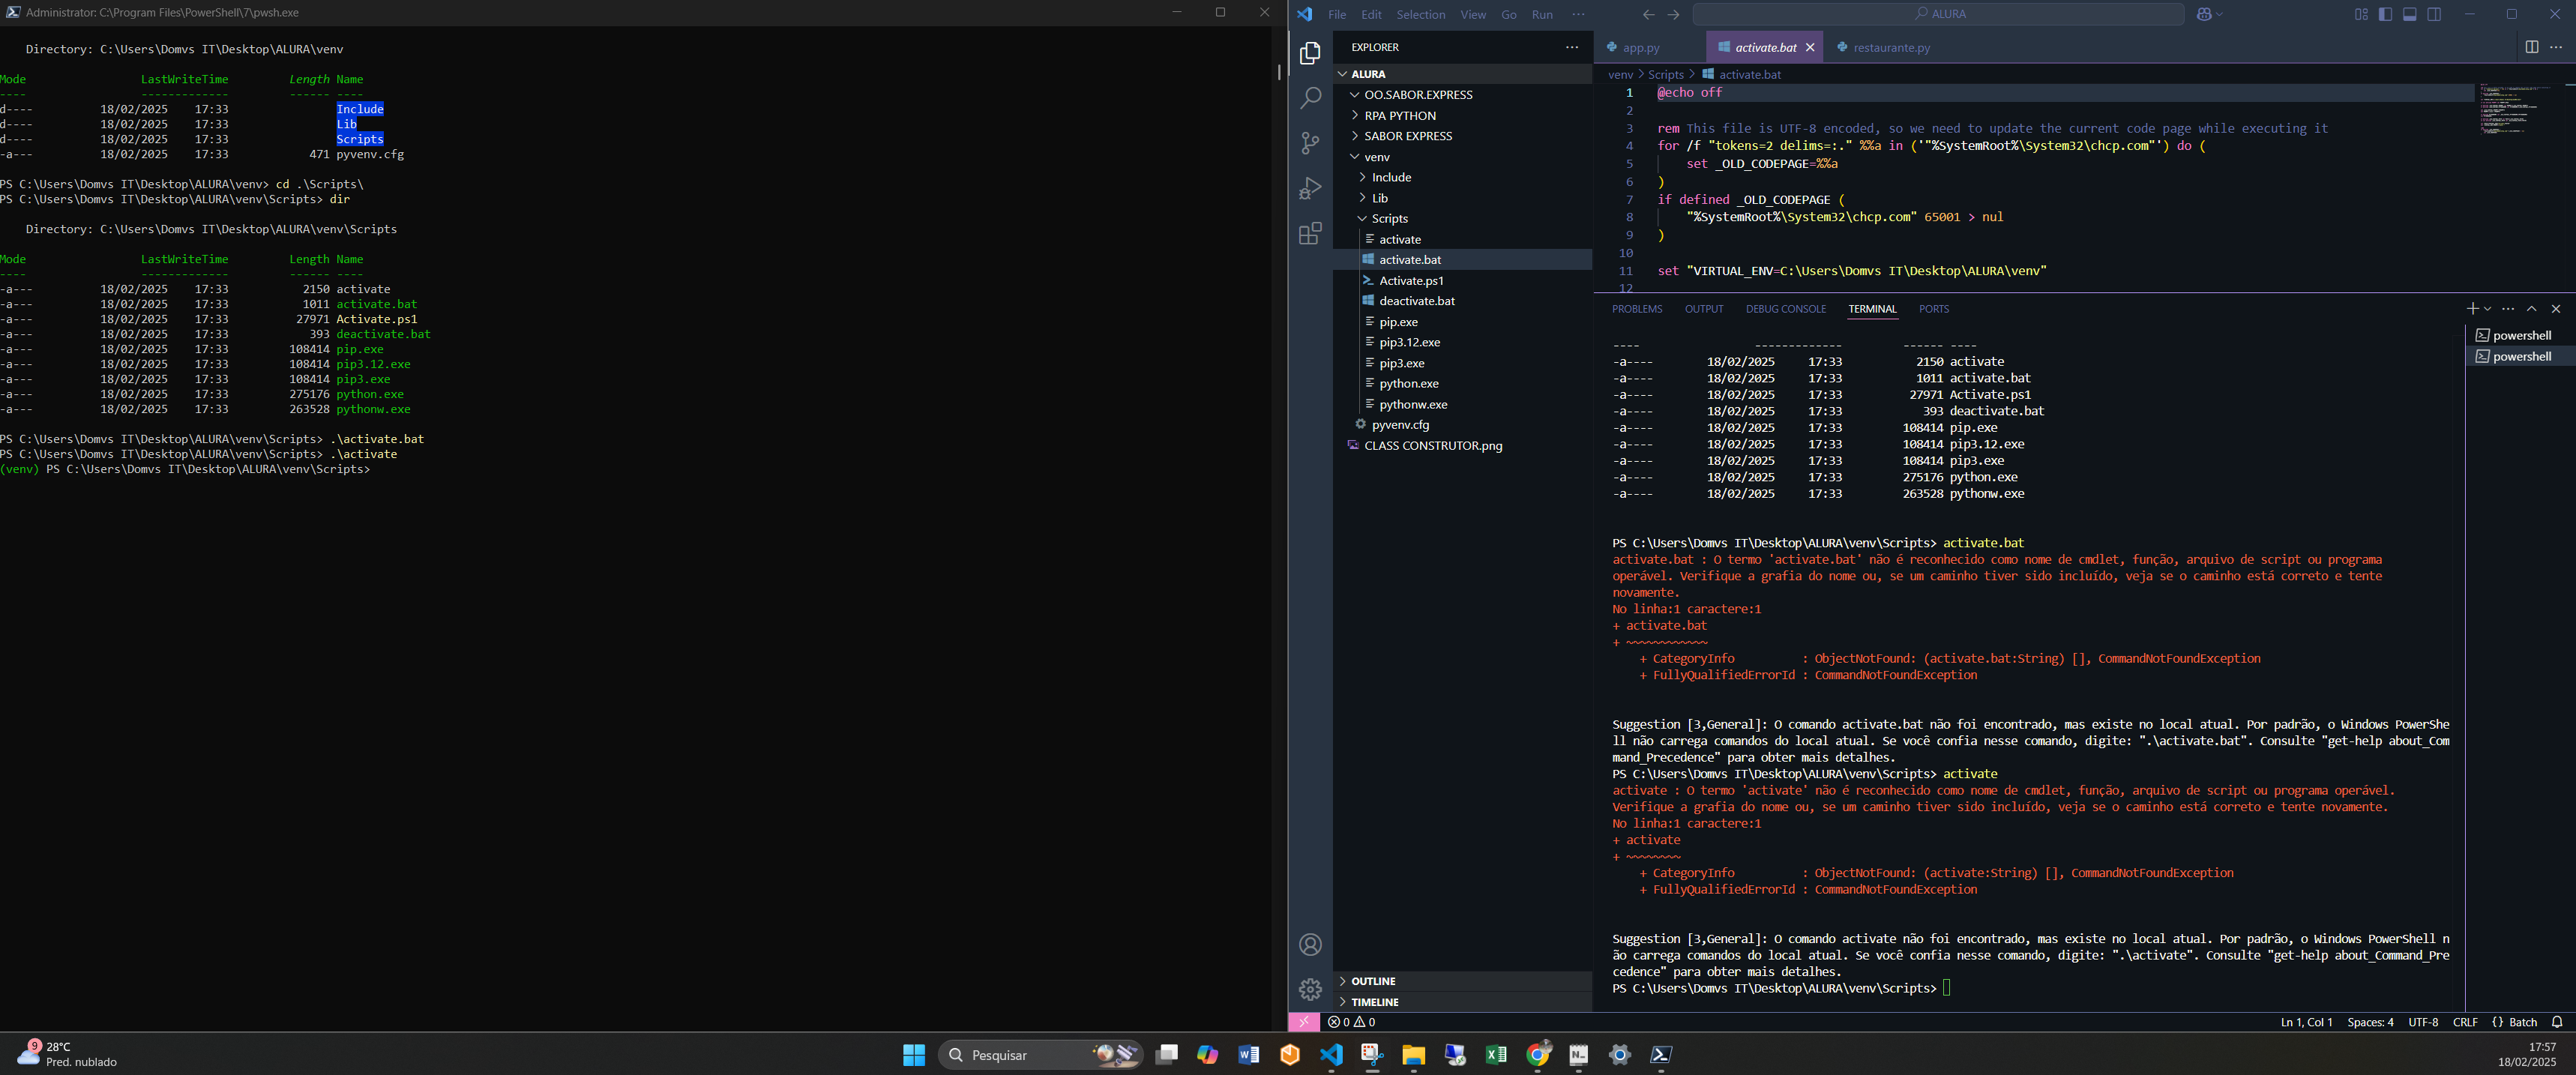The image size is (2576, 1075).
Task: Open Excel from taskbar
Action: click(x=1496, y=1055)
